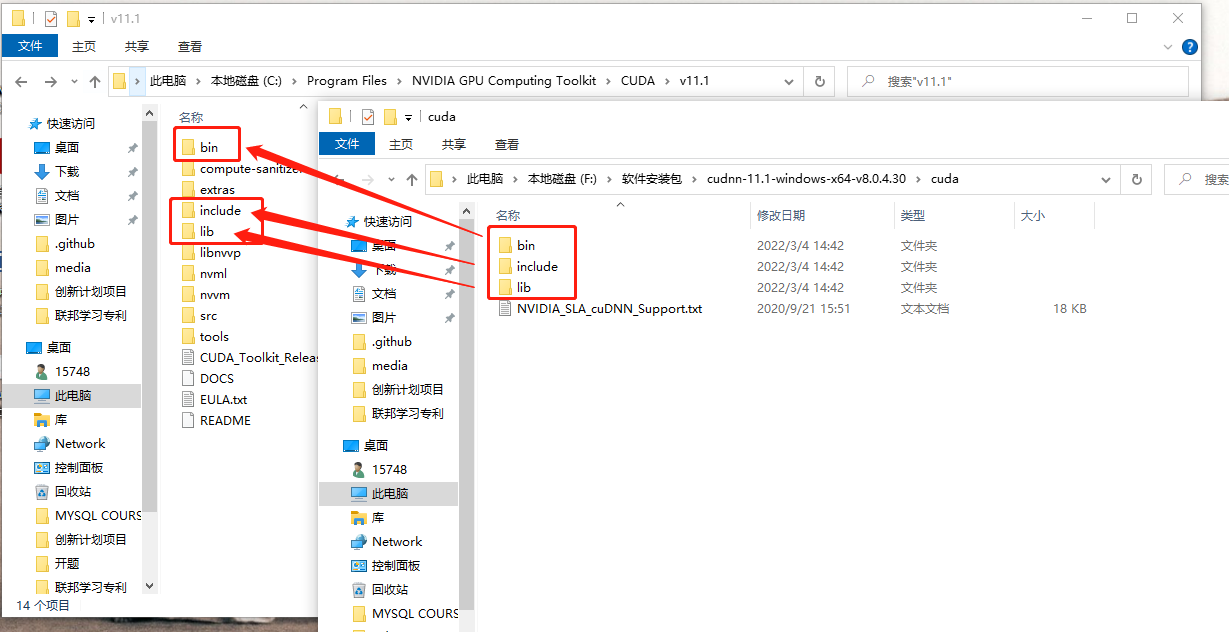
Task: Click the back navigation arrow
Action: coord(21,82)
